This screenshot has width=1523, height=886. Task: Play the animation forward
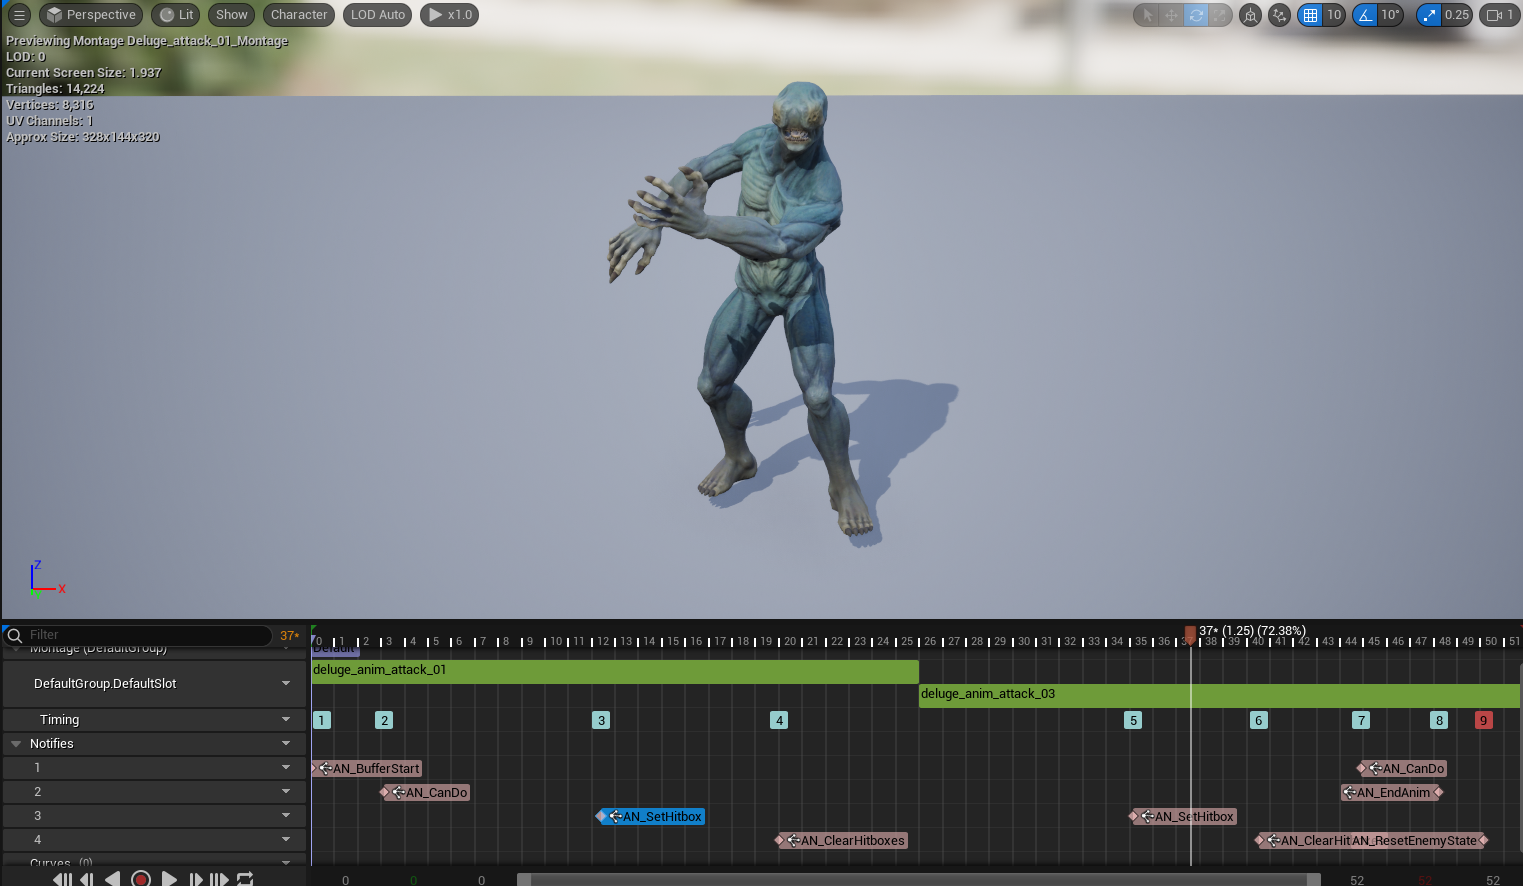point(169,879)
